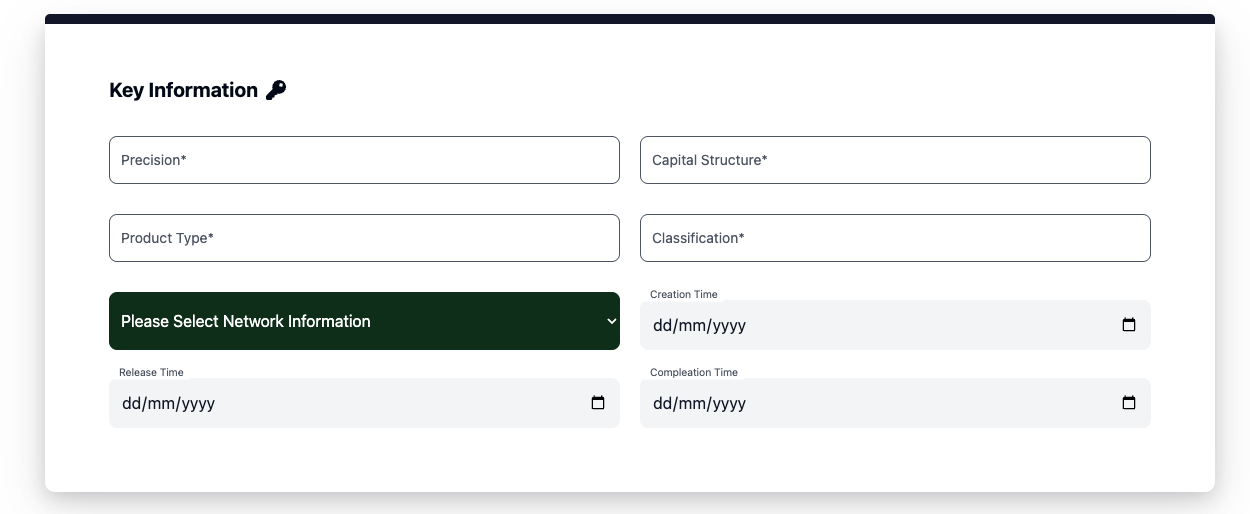
Task: Open the Creation Time calendar picker icon
Action: 1129,325
